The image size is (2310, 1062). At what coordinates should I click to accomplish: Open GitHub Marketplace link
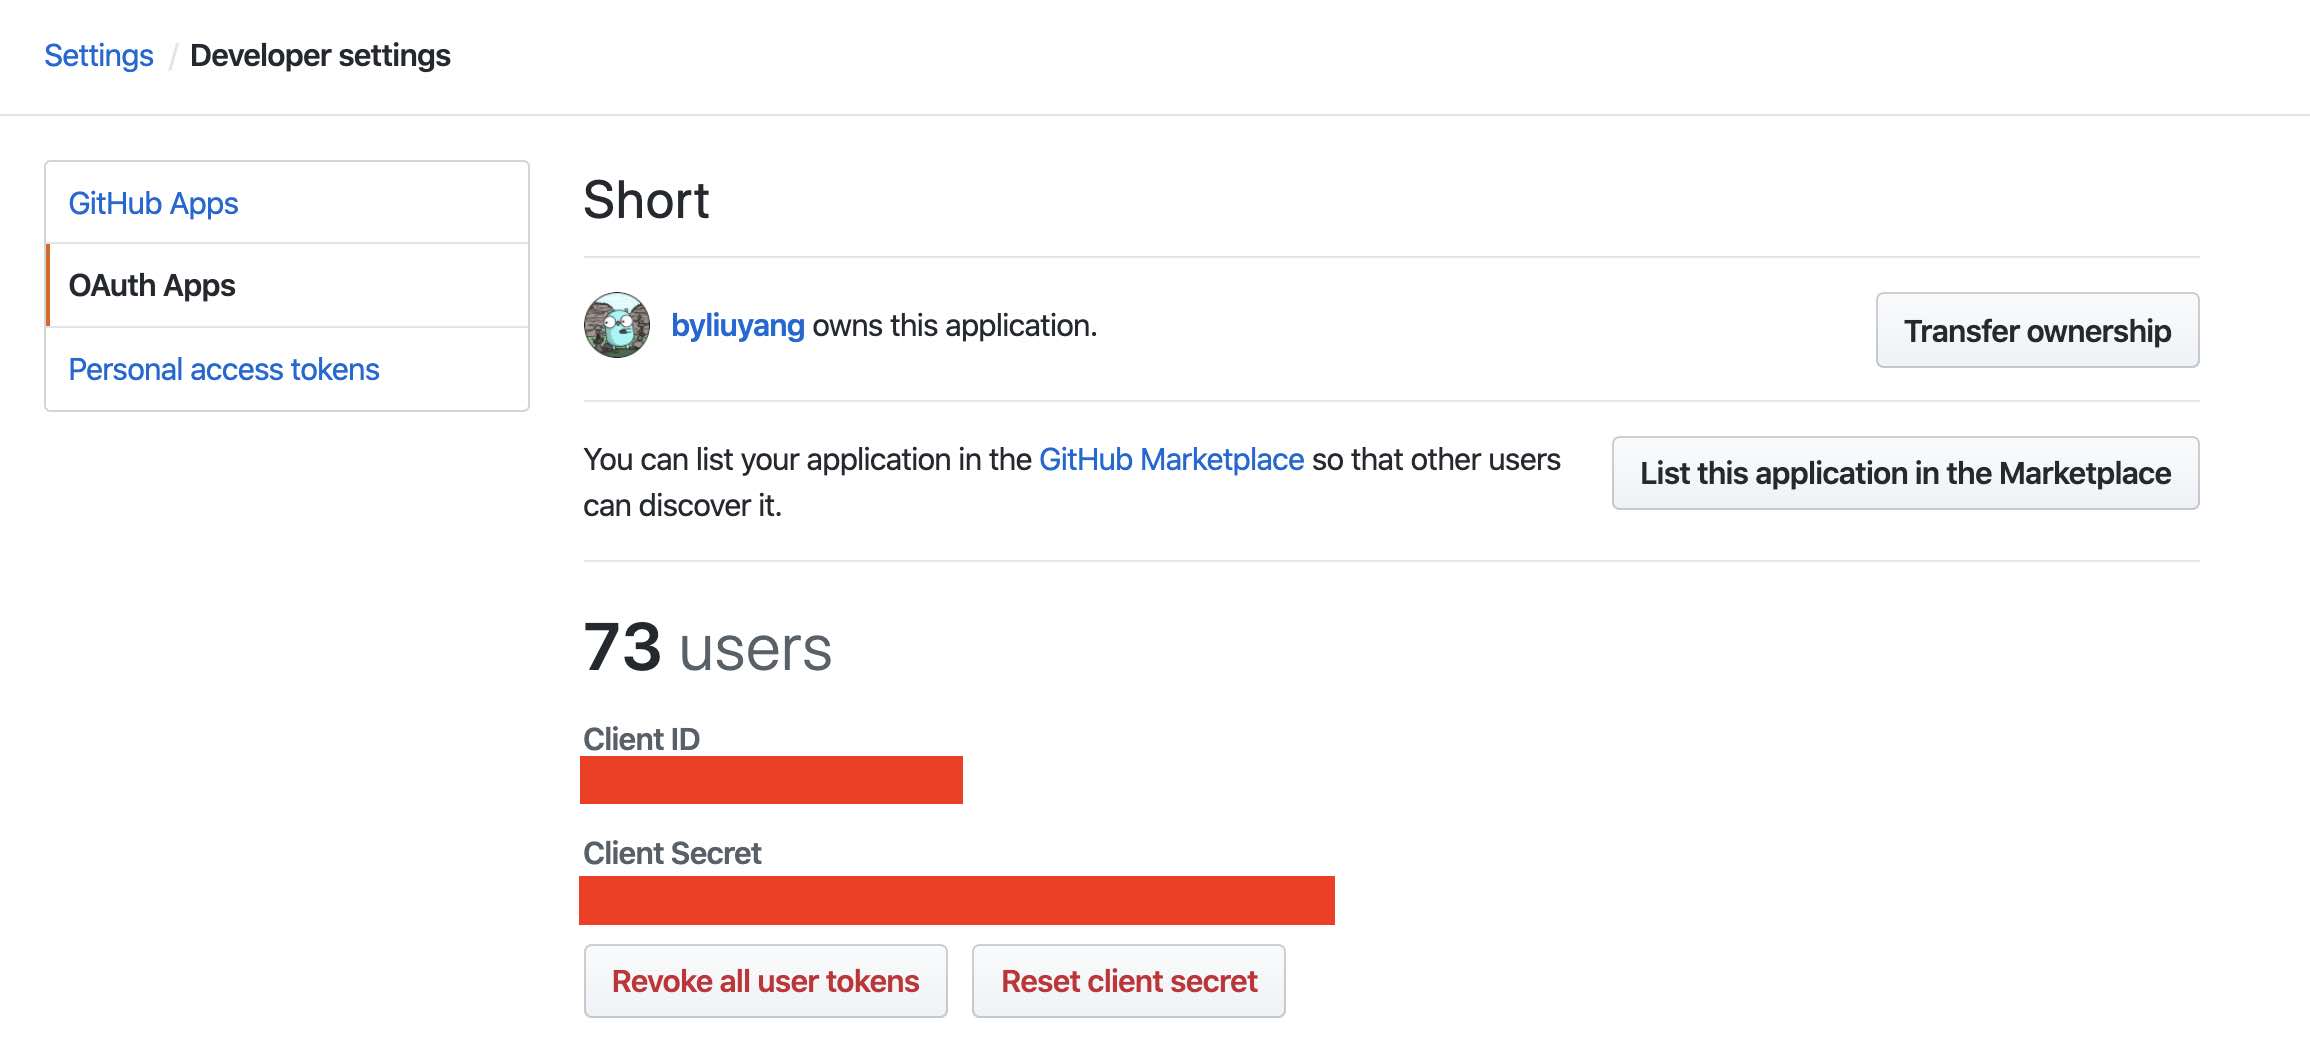click(x=1171, y=459)
